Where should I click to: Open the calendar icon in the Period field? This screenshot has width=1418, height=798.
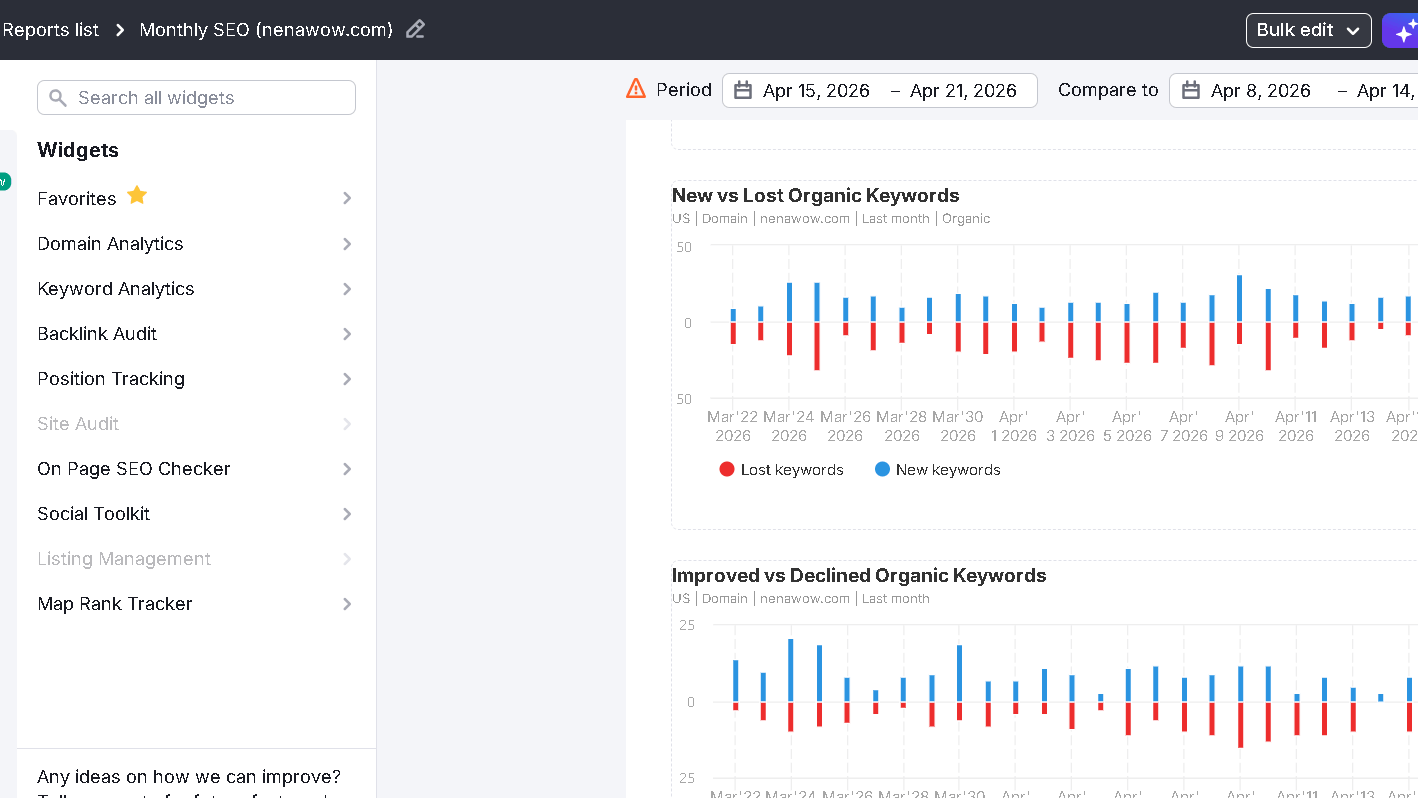click(x=742, y=89)
